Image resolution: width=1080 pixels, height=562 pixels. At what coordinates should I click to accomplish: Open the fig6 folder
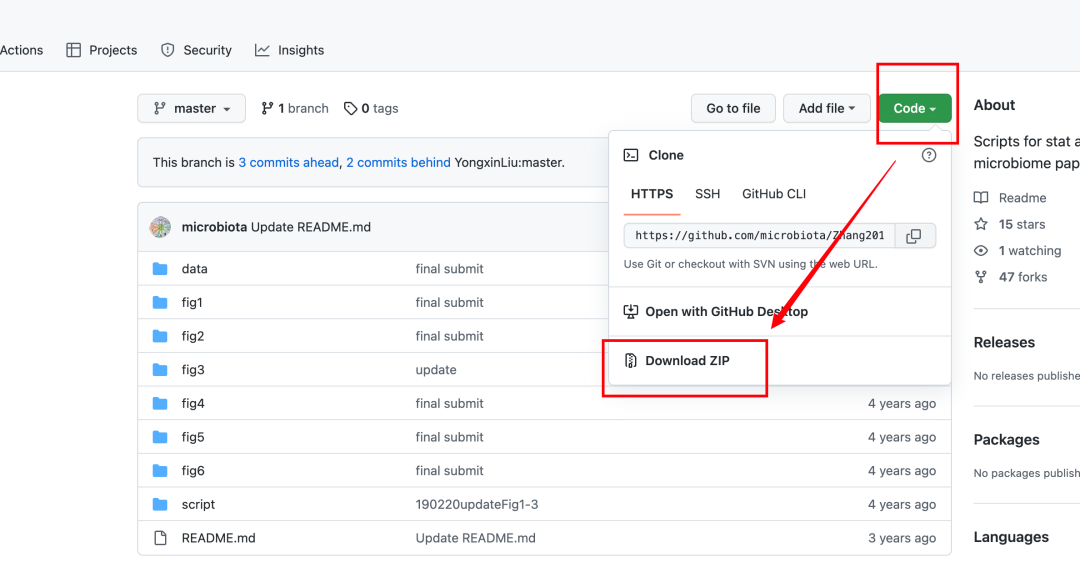193,471
